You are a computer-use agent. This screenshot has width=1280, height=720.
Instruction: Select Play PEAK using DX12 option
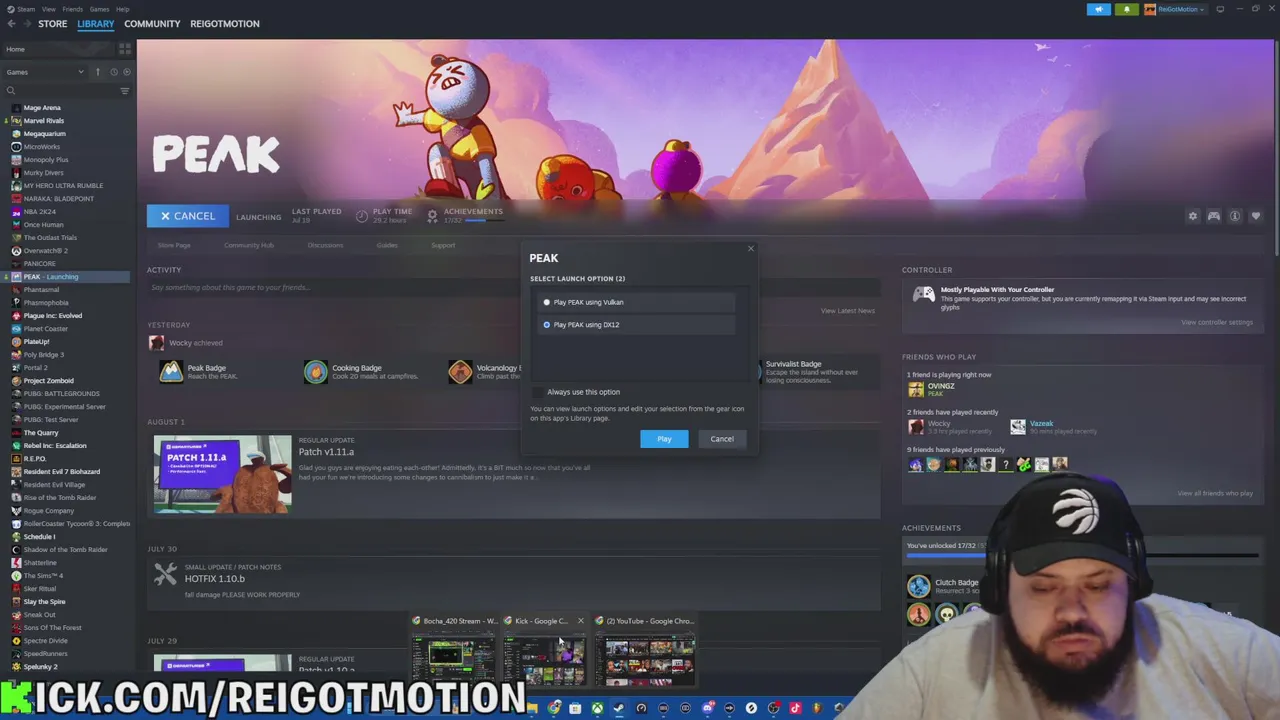(x=638, y=325)
